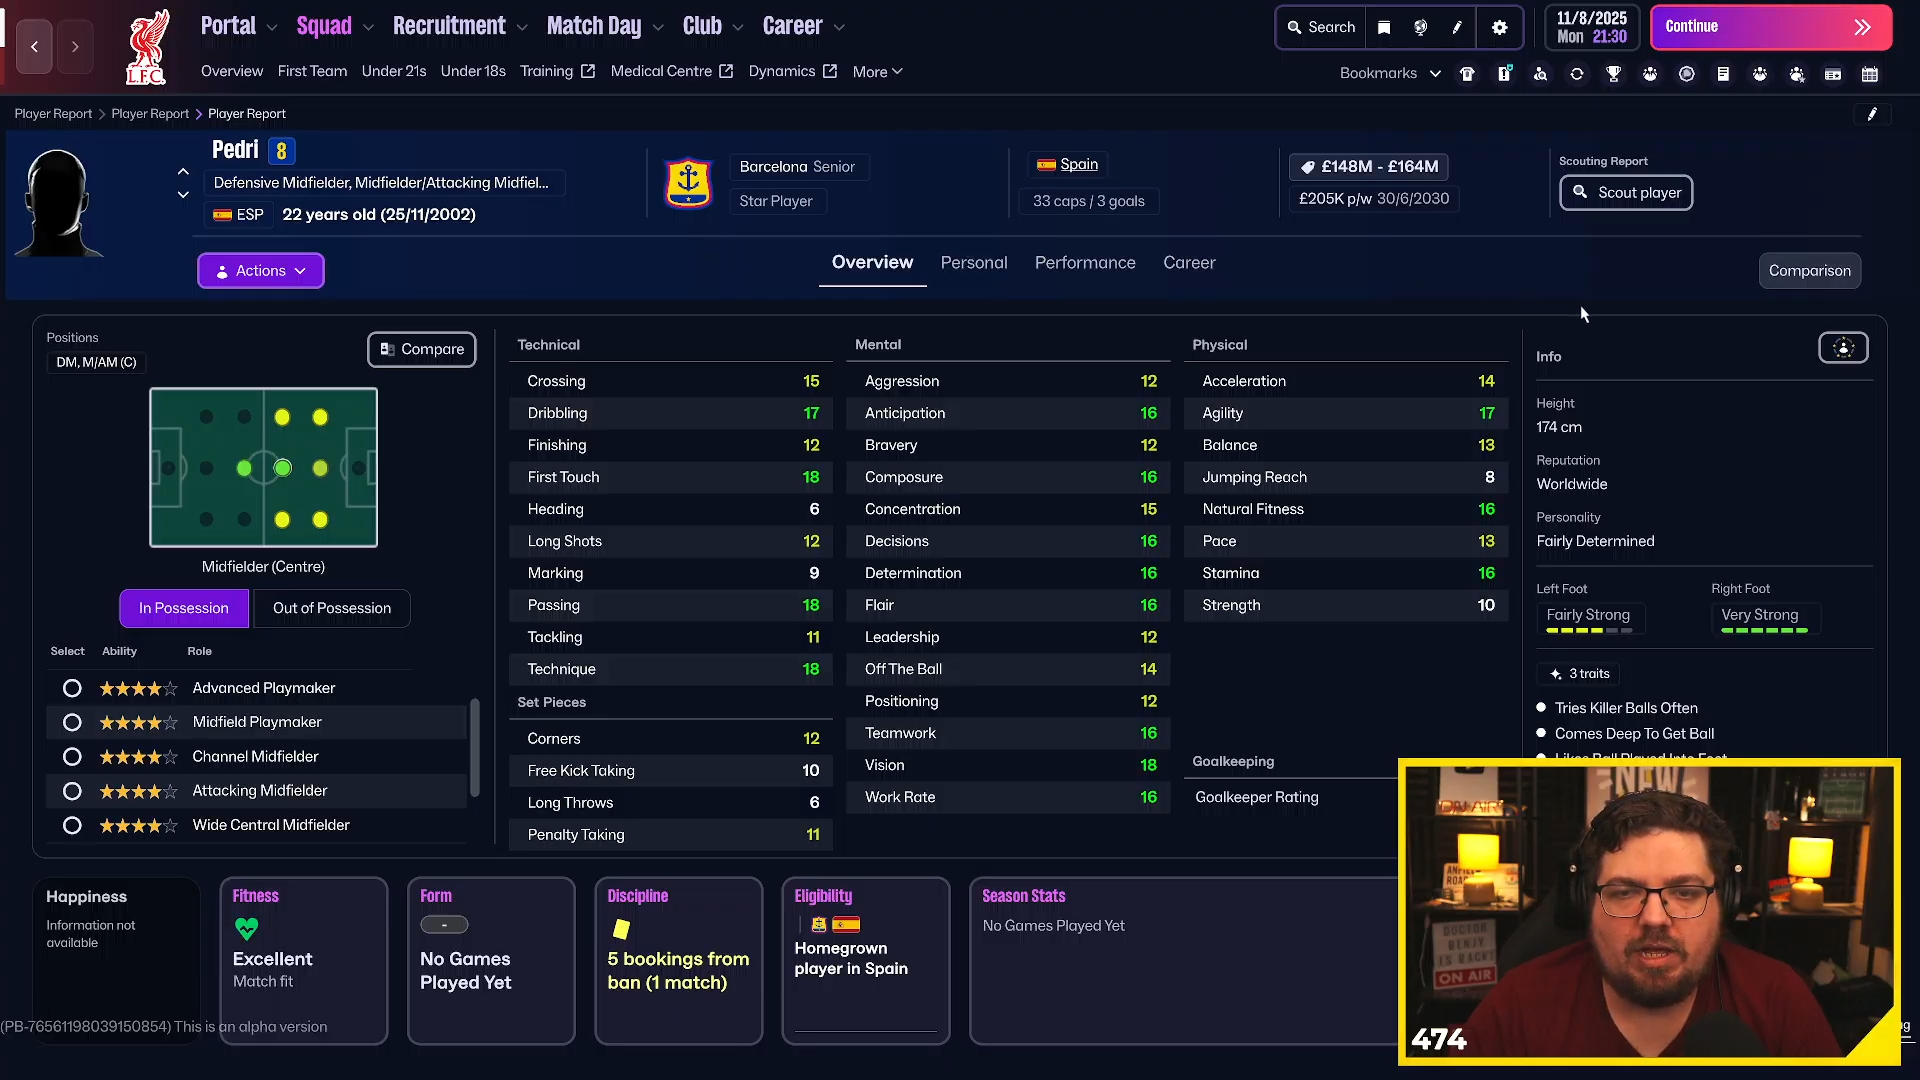1920x1080 pixels.
Task: Select the Wide Central Midfielder radio
Action: [72, 826]
